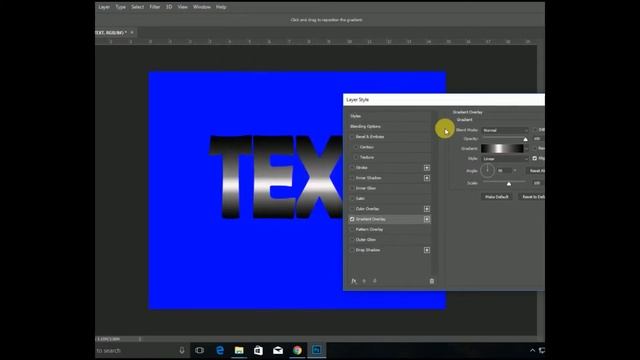This screenshot has width=640, height=360.
Task: Delete effect with trash icon
Action: [432, 281]
